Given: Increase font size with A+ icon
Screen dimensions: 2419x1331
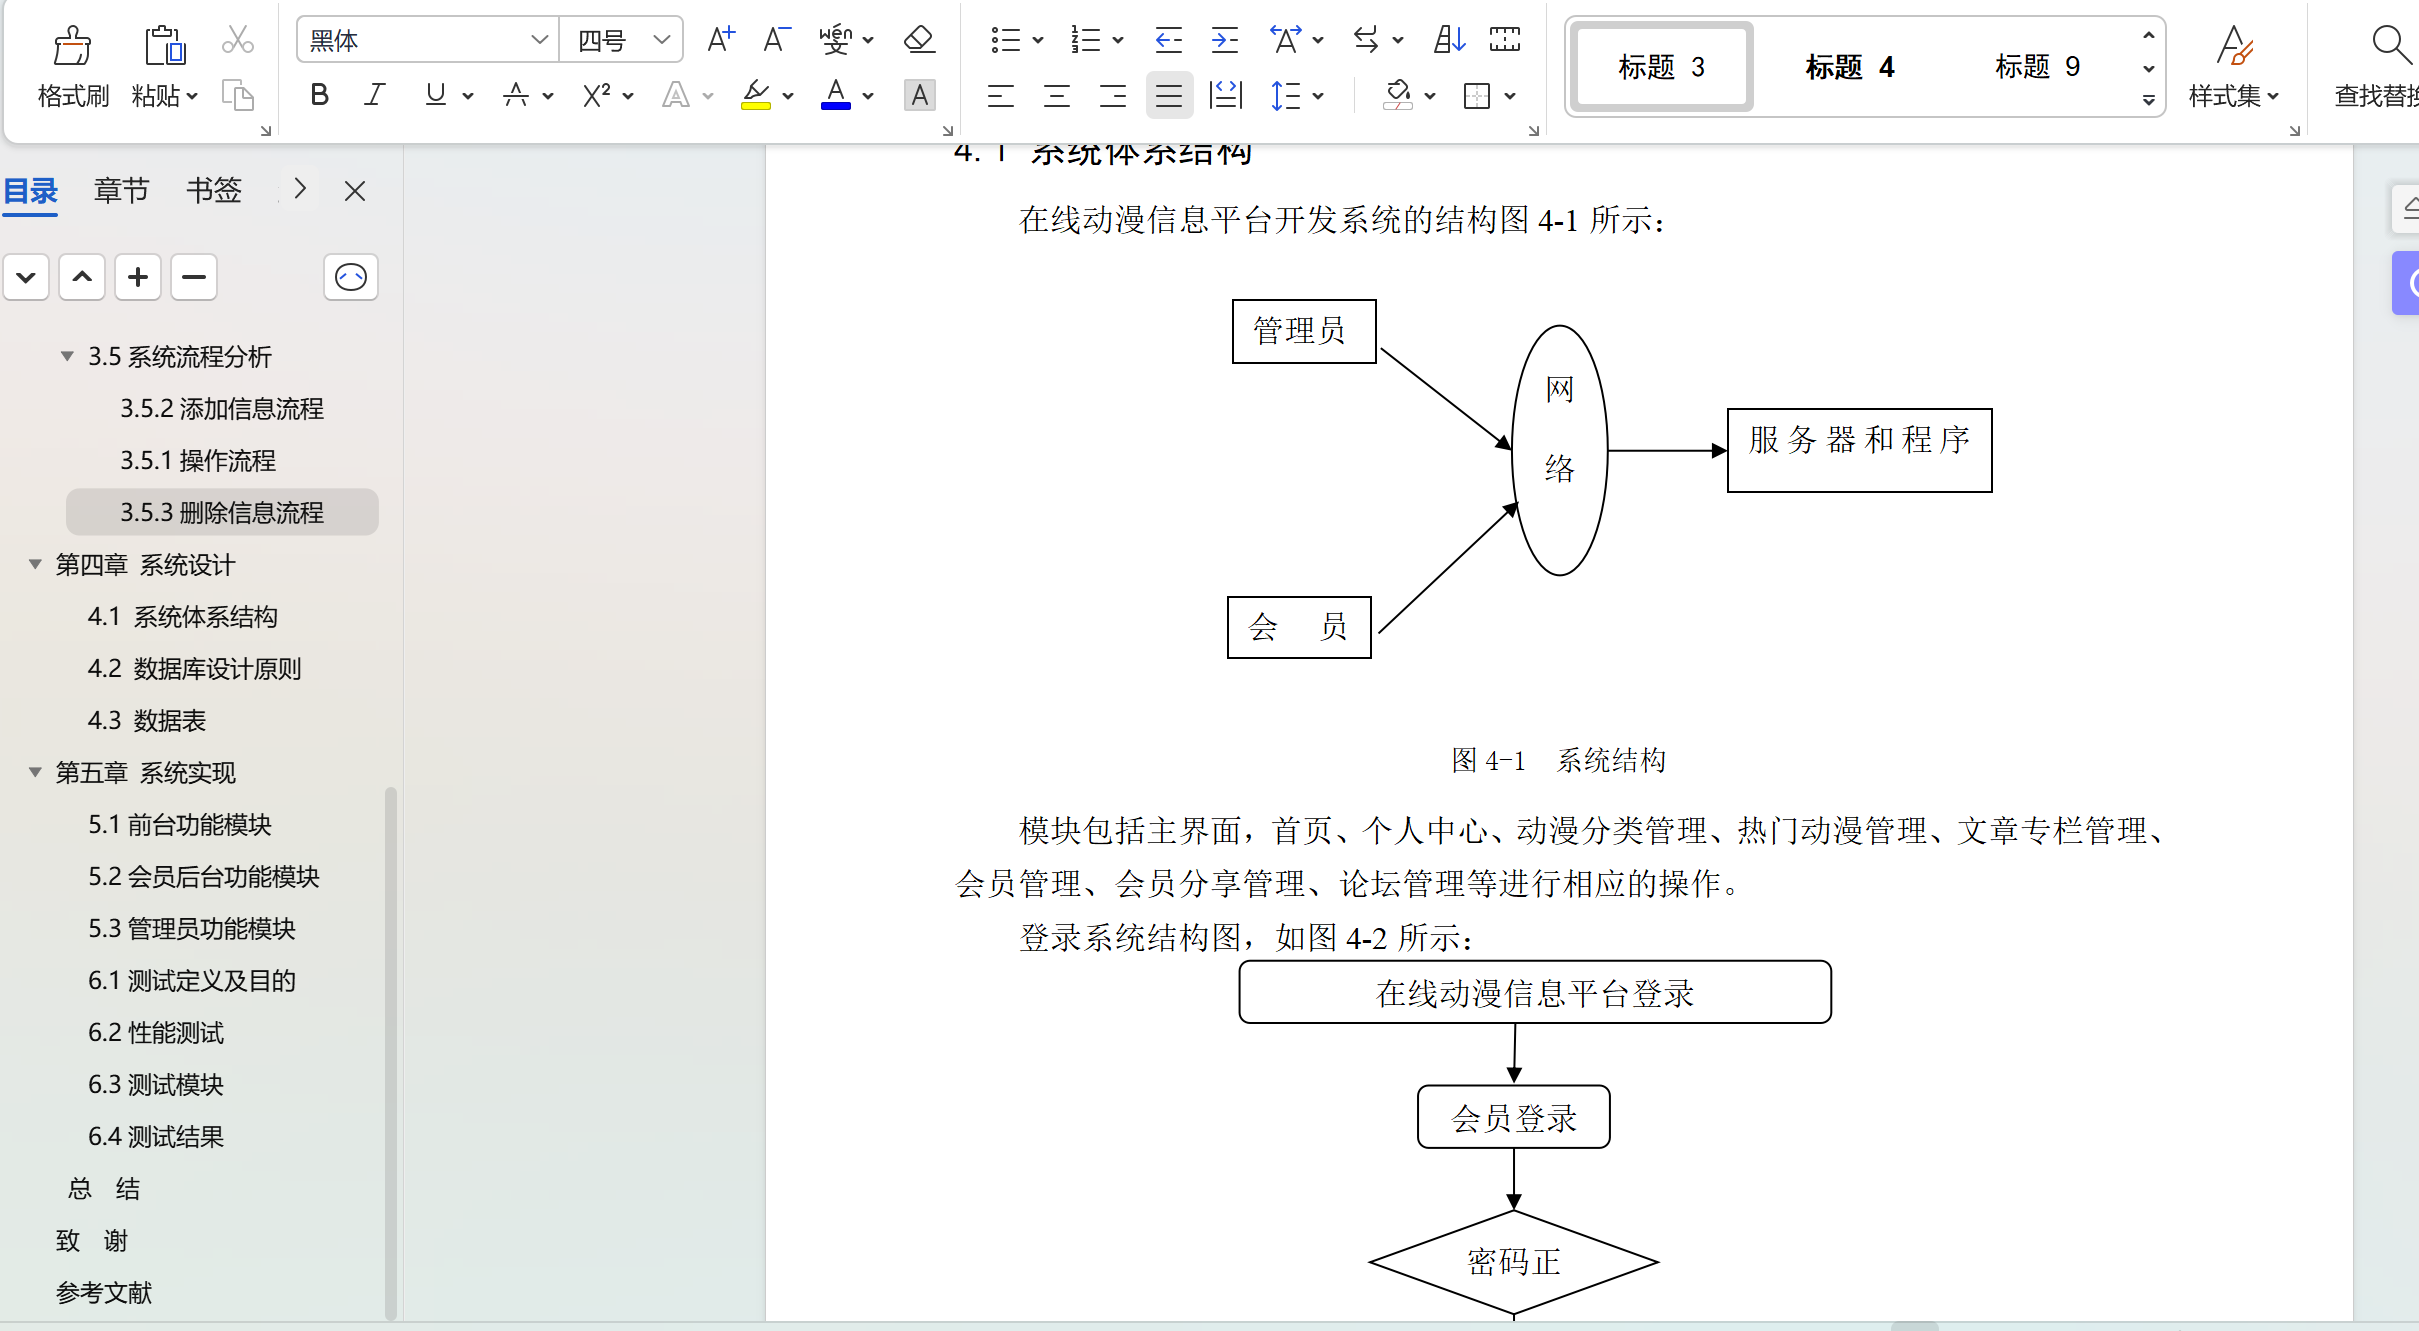Looking at the screenshot, I should coord(720,40).
